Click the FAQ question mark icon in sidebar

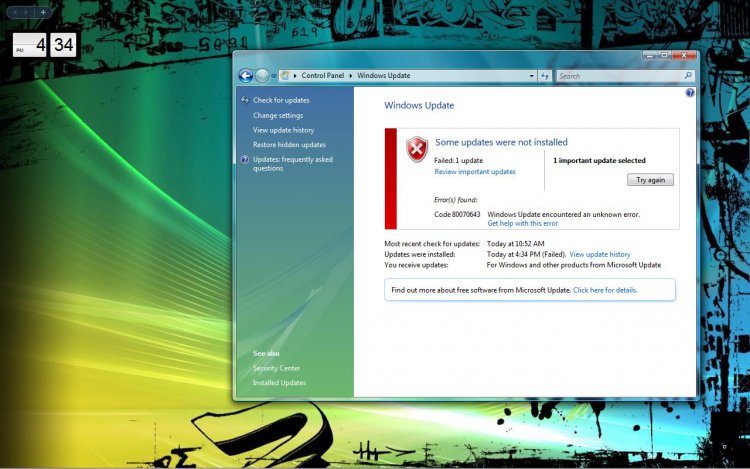244,160
